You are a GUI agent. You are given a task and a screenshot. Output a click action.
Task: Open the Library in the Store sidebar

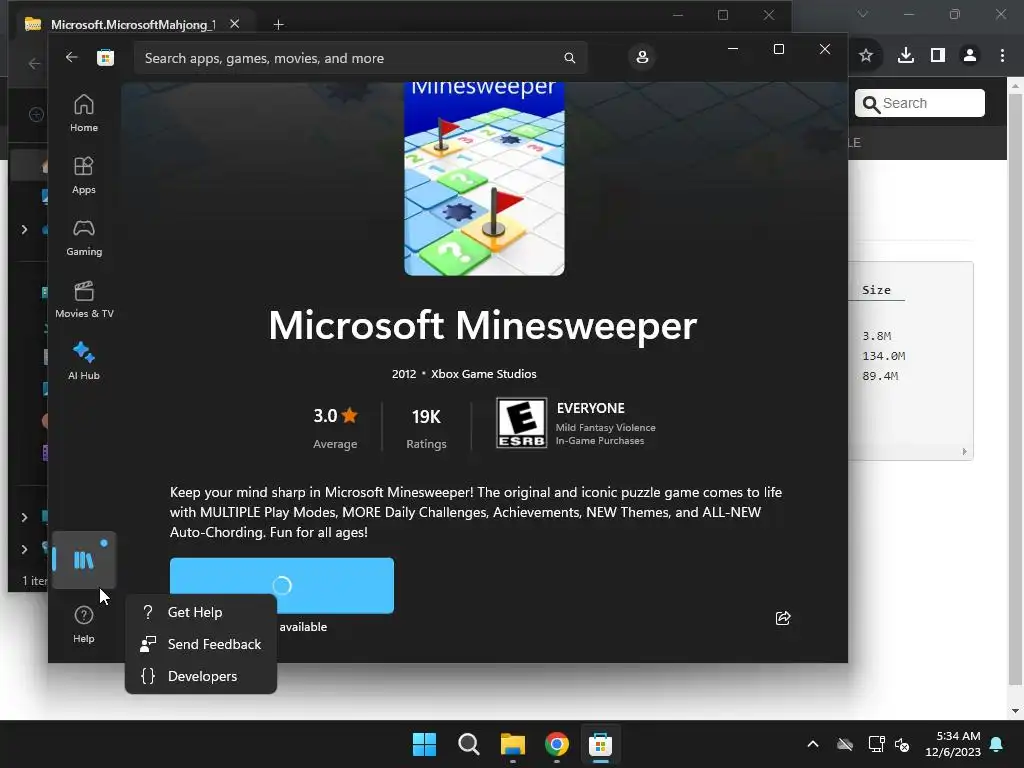(x=84, y=560)
